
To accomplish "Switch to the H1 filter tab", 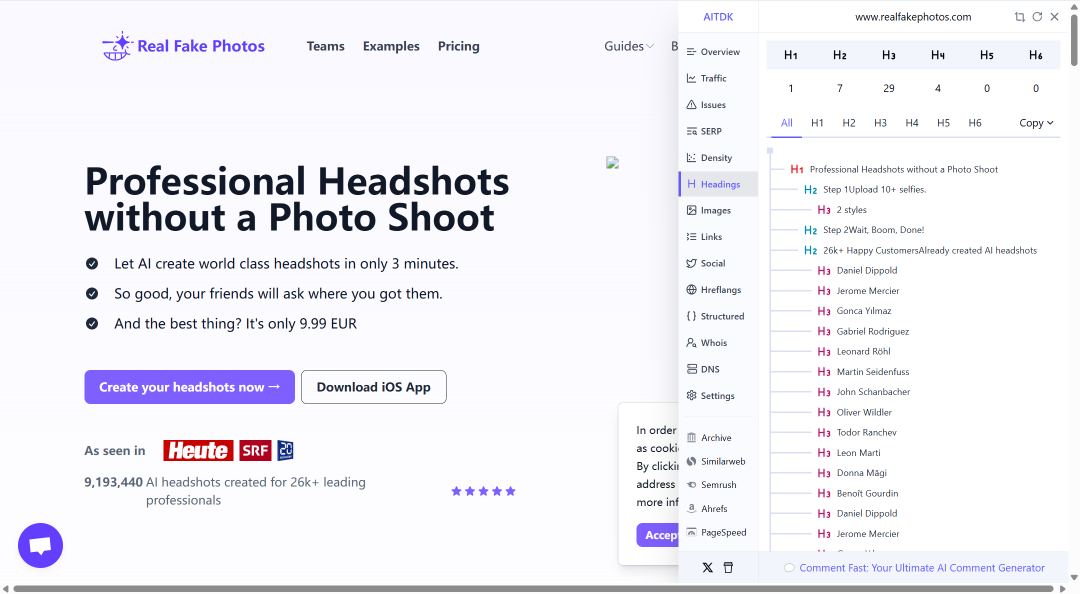I will click(x=817, y=123).
